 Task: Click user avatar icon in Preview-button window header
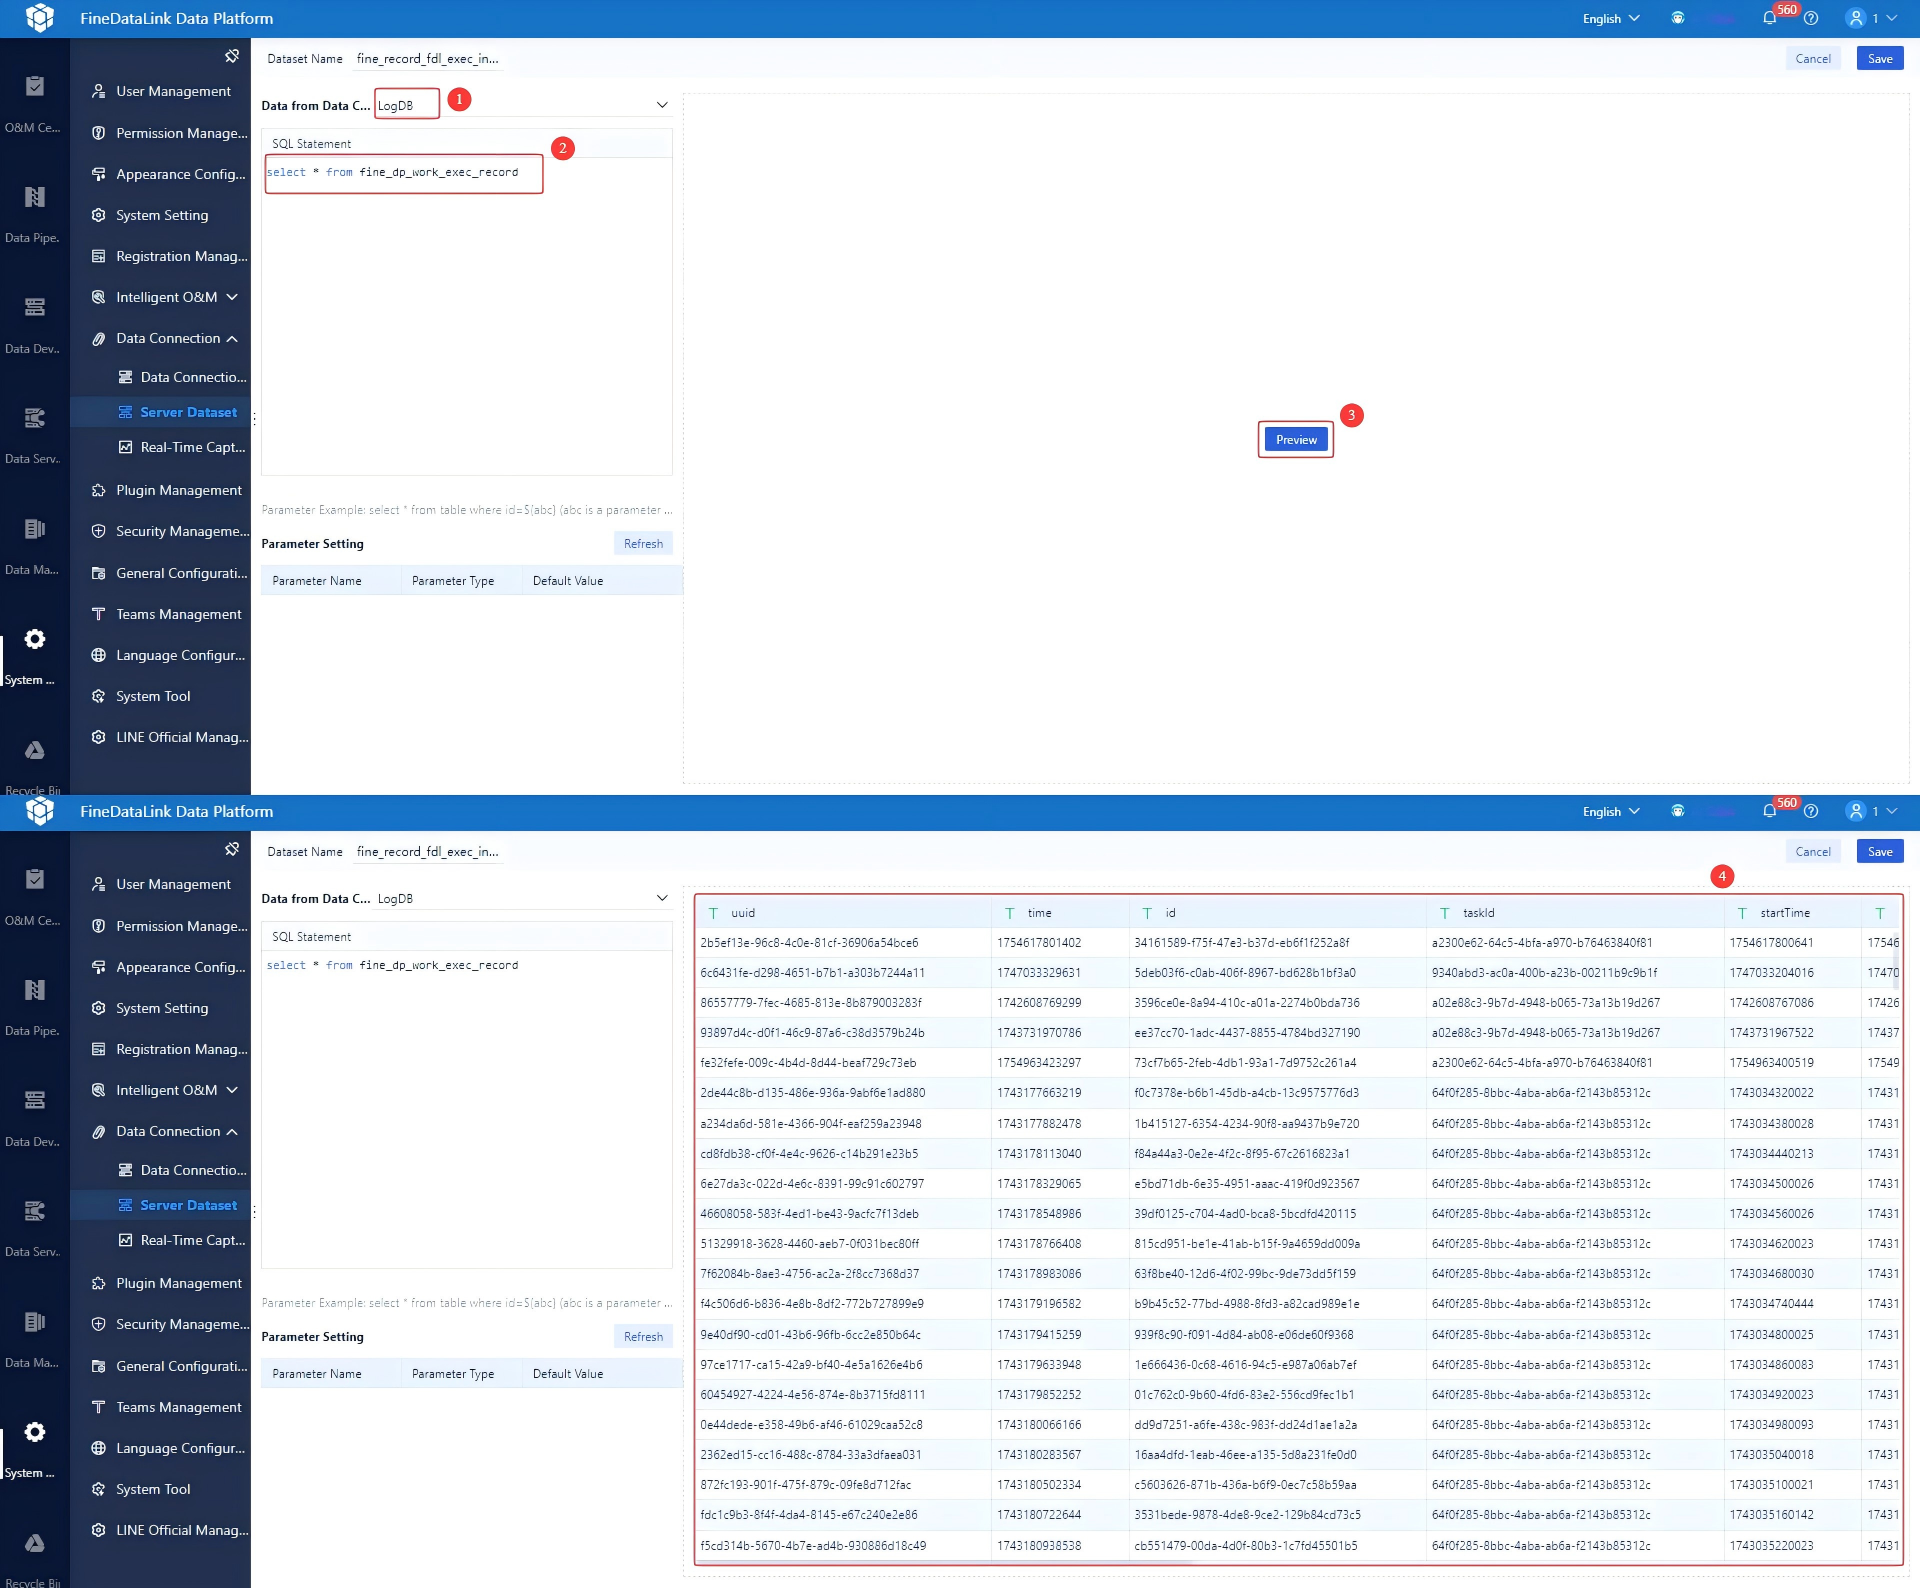coord(1856,18)
